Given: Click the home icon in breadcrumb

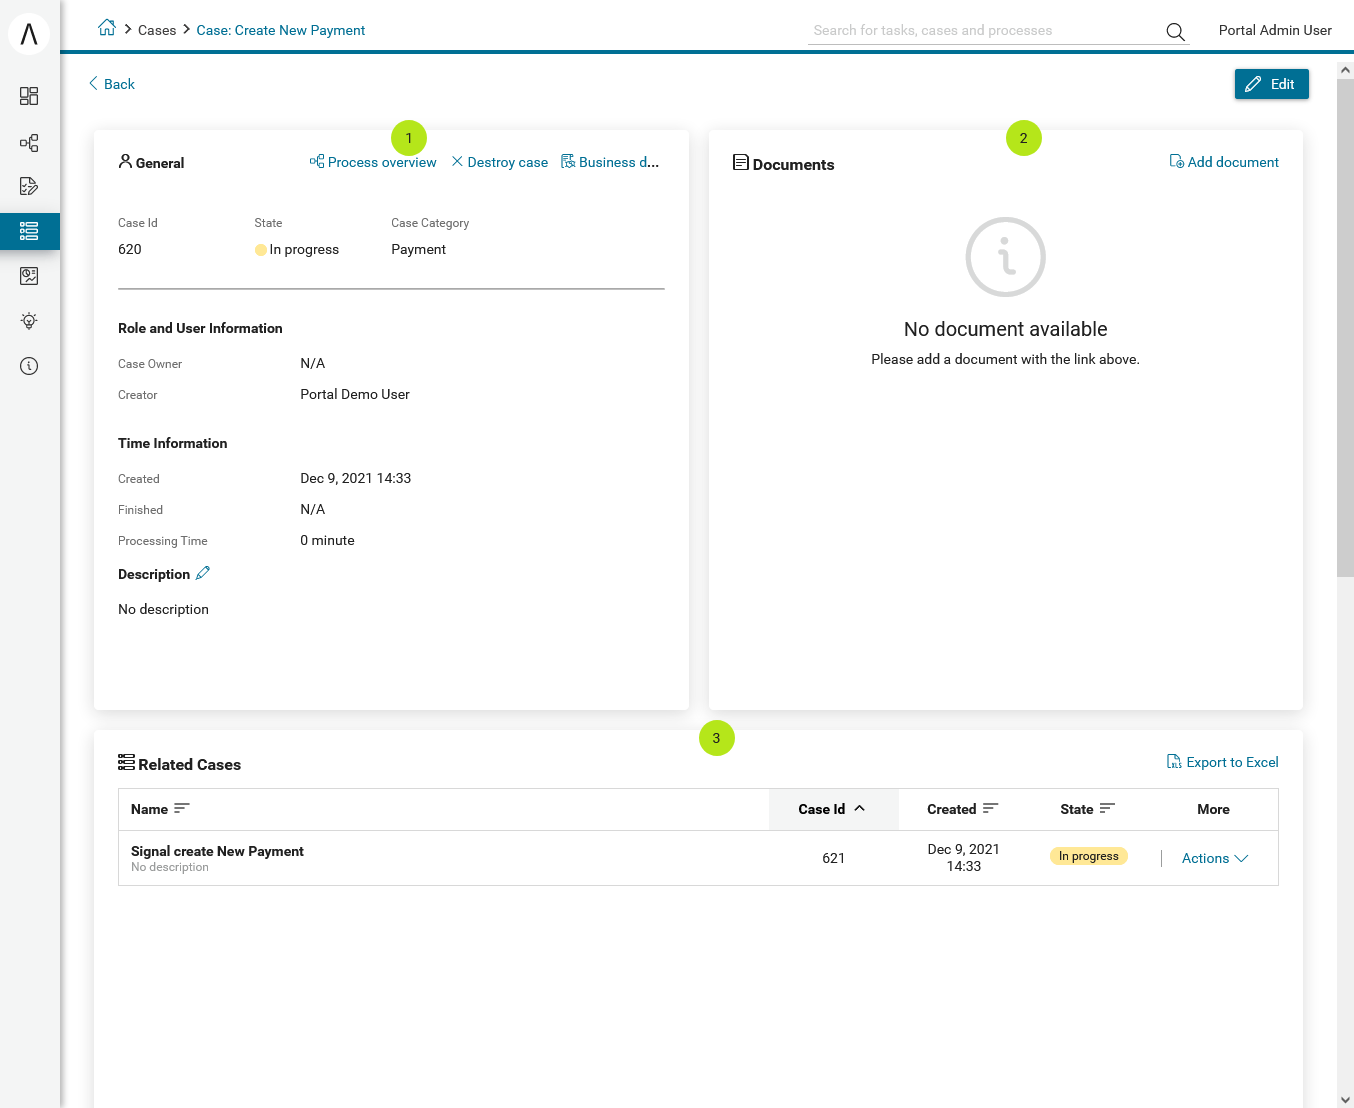Looking at the screenshot, I should [107, 28].
